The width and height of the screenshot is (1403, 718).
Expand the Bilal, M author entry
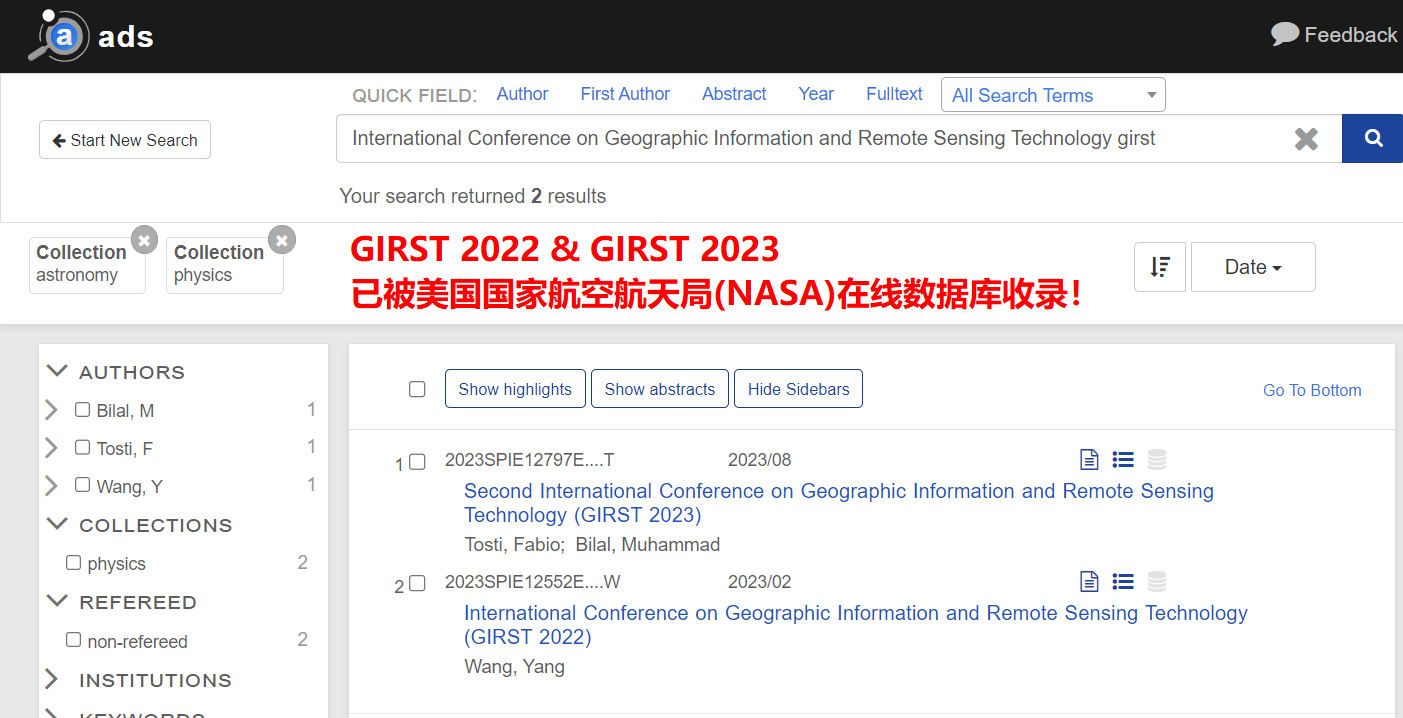[52, 410]
